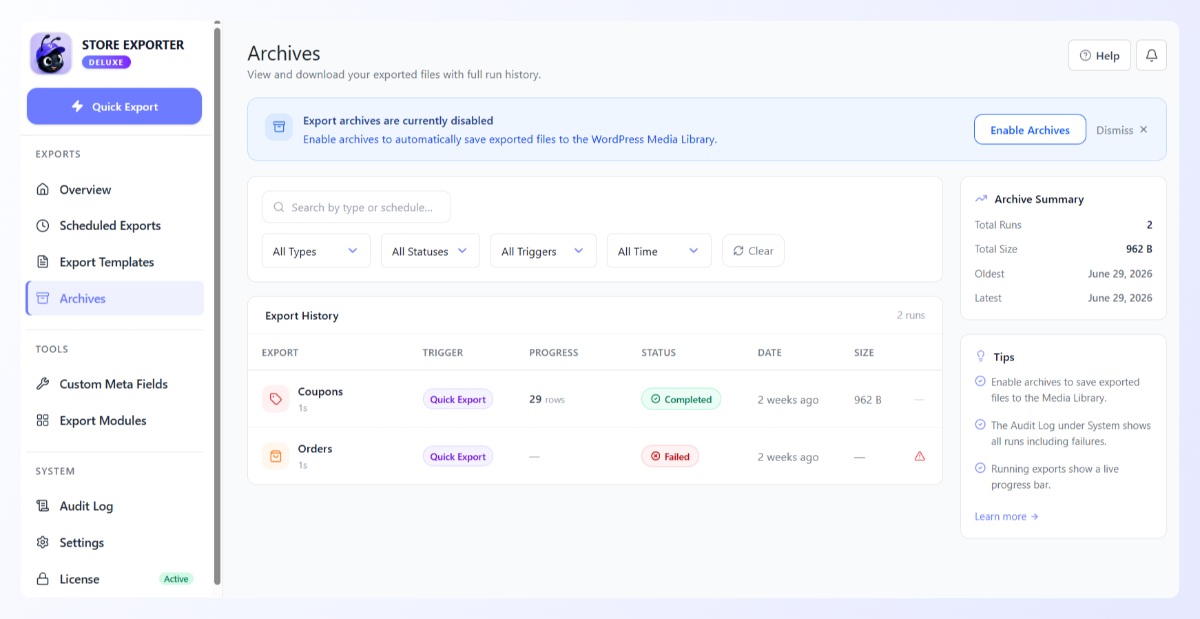Open Export Modules
This screenshot has width=1200, height=619.
(115, 421)
